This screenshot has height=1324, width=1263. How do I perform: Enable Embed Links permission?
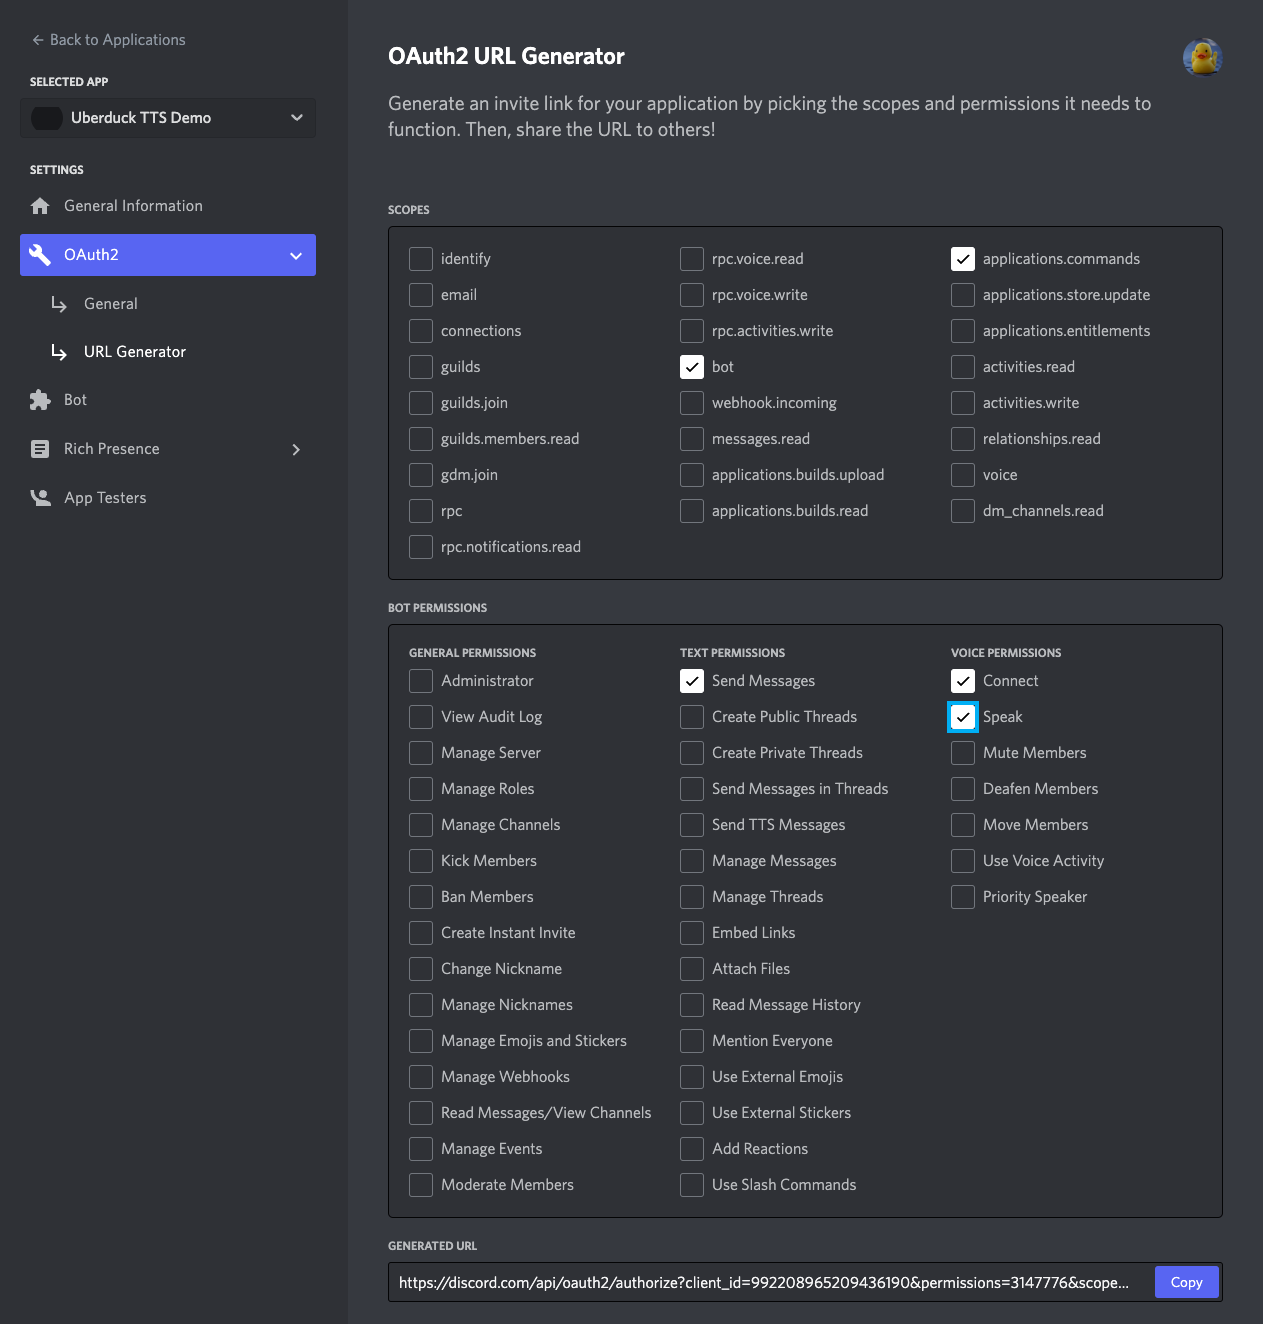pos(692,933)
